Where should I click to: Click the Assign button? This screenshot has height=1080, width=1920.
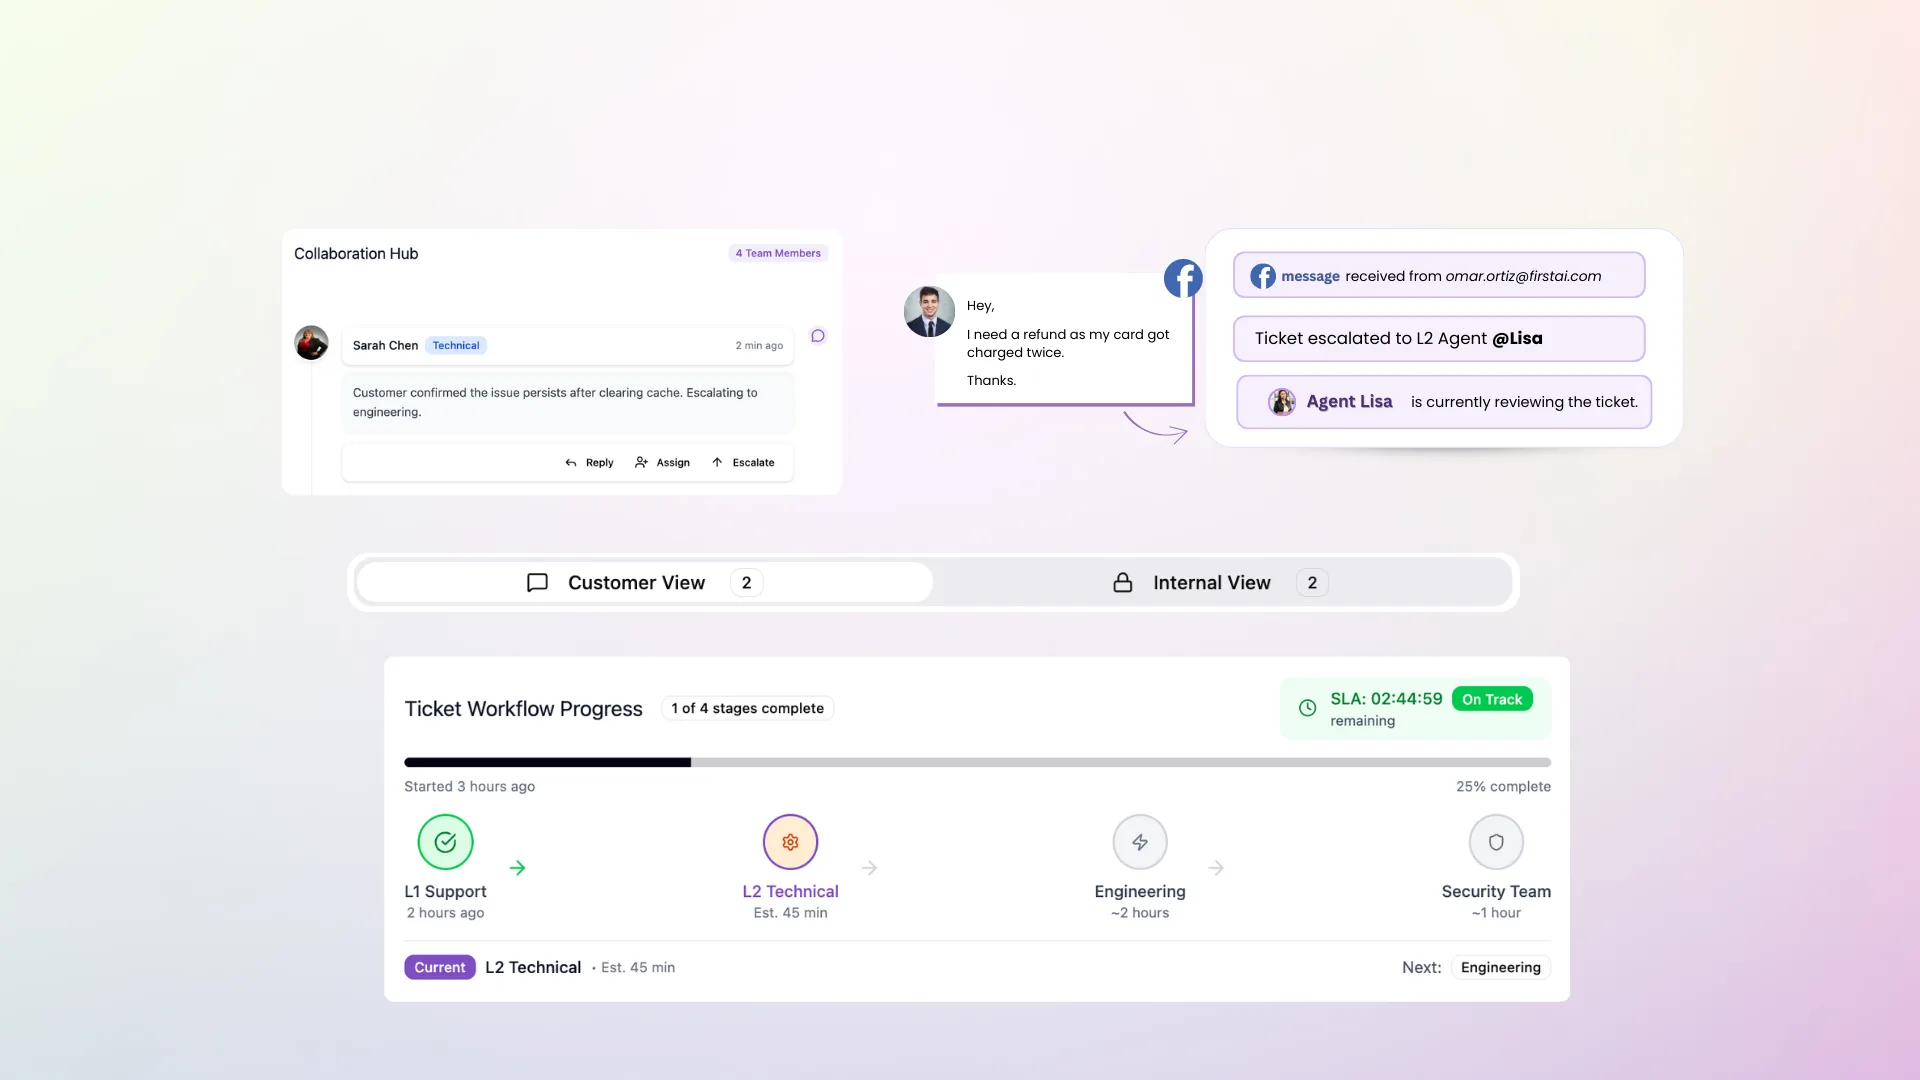662,463
